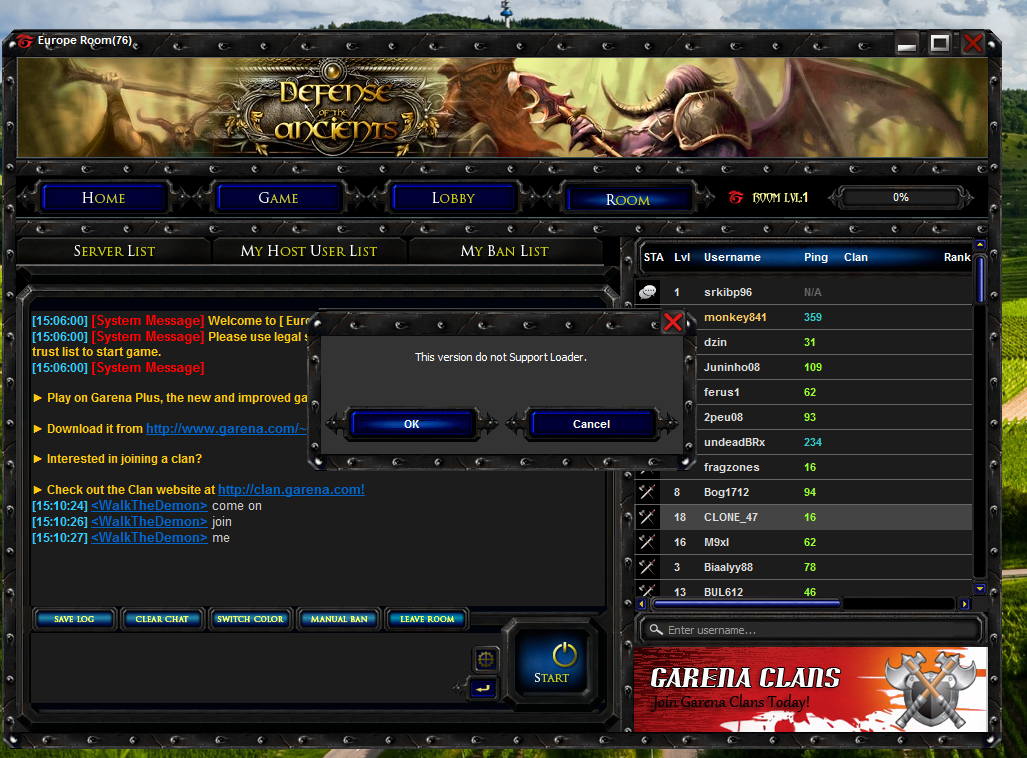This screenshot has height=758, width=1027.
Task: Open My Host User List tab
Action: click(x=308, y=251)
